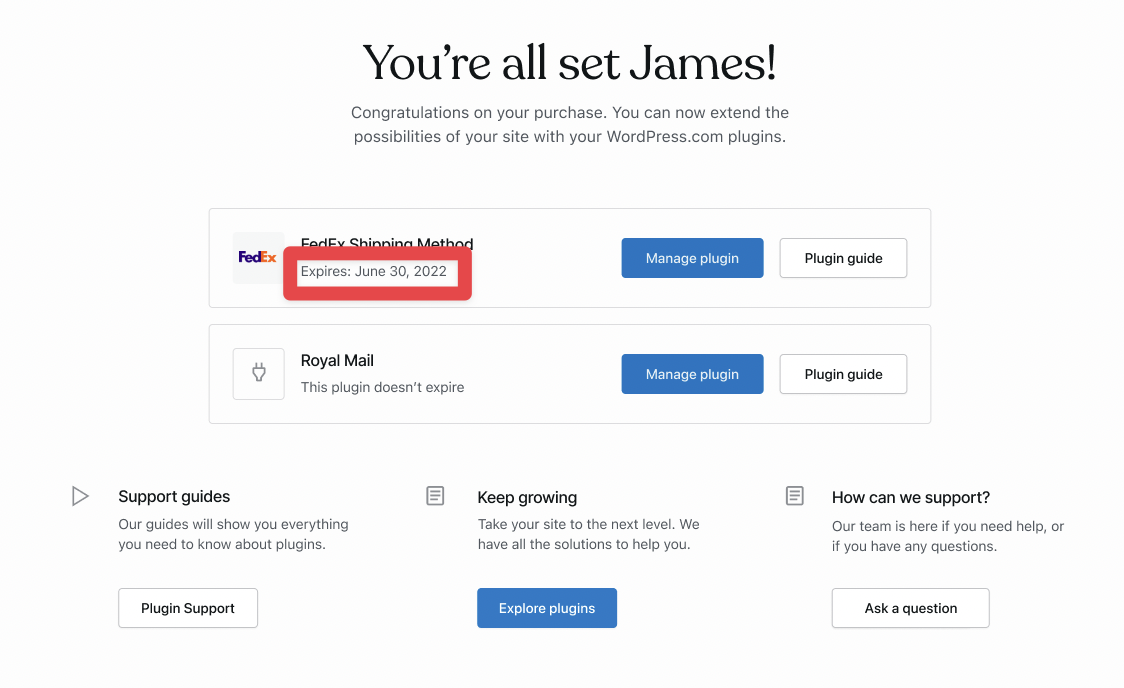
Task: Click Manage plugin for FedEx Shipping Method
Action: pyautogui.click(x=692, y=257)
